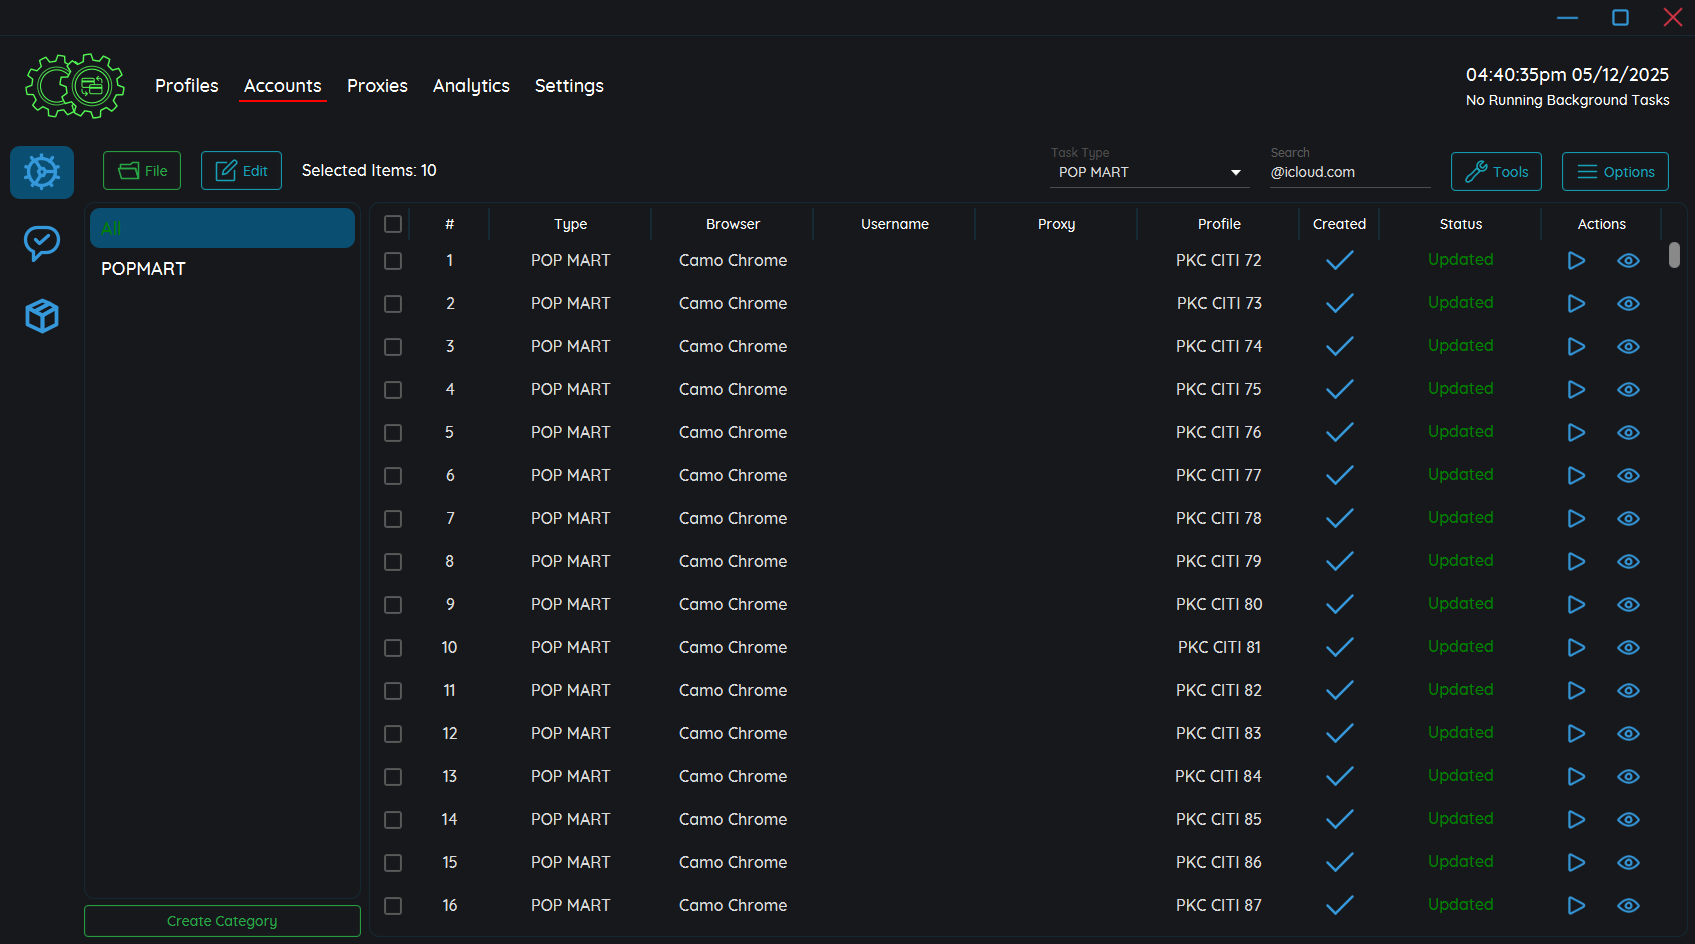The image size is (1695, 944).
Task: Sort by the Browser column header
Action: pos(733,224)
